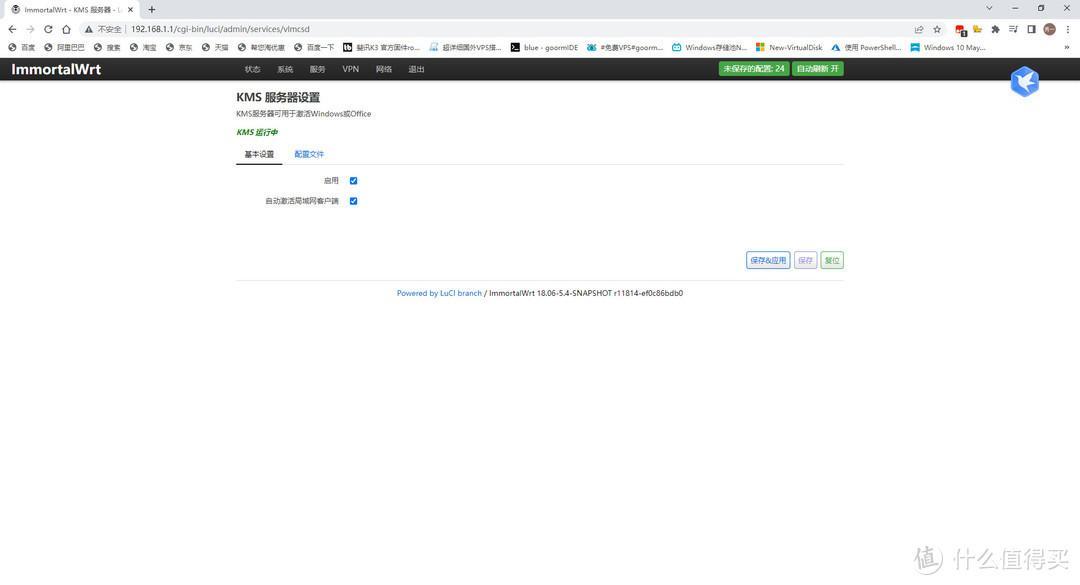Open the VPN menu item

pos(351,69)
